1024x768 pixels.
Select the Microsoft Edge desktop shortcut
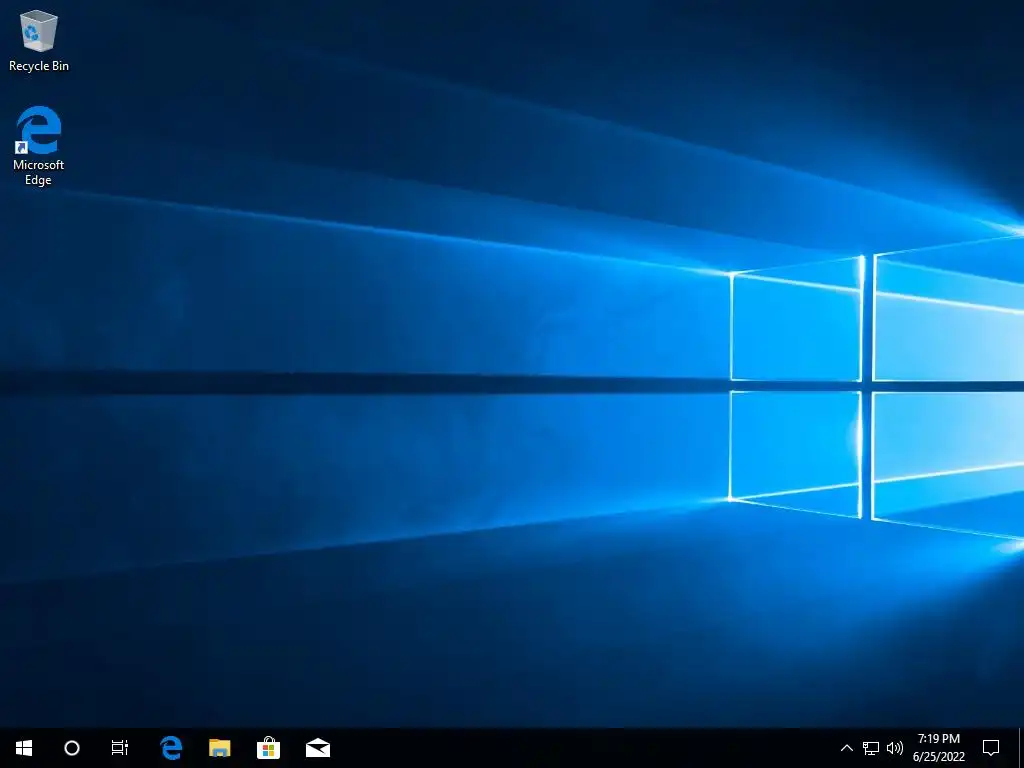39,146
